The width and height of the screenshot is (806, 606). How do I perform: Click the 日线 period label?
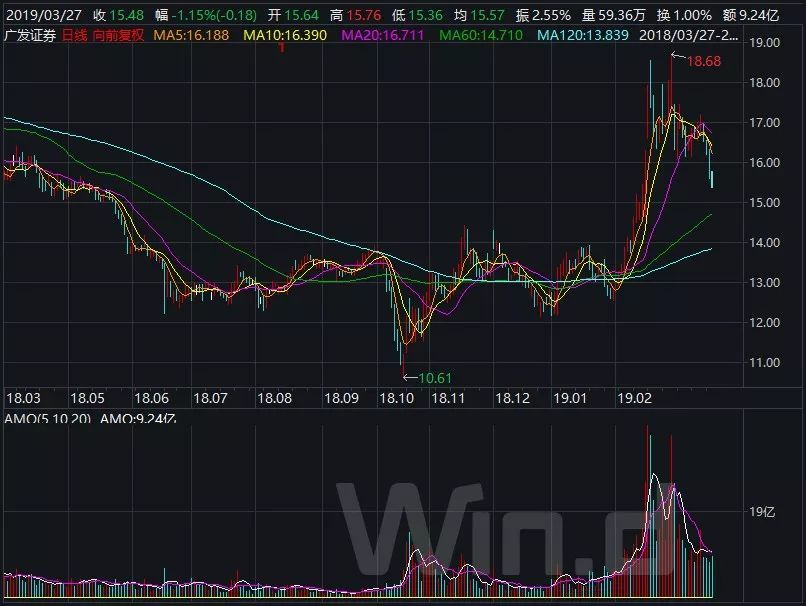point(75,35)
